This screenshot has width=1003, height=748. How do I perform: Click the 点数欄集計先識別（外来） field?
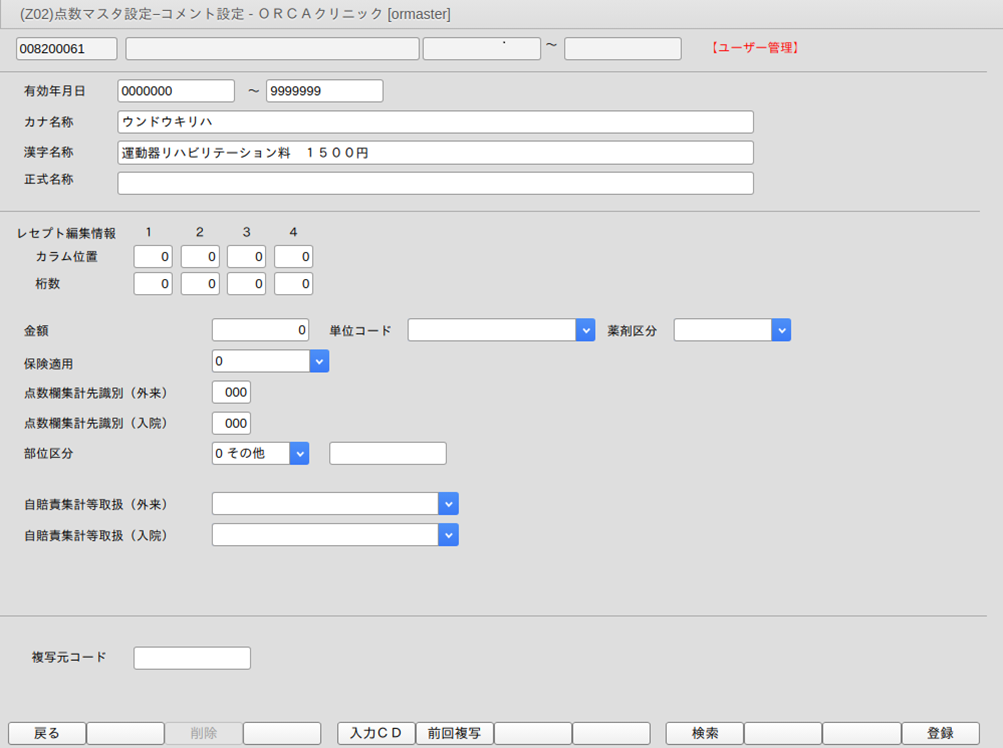click(231, 392)
